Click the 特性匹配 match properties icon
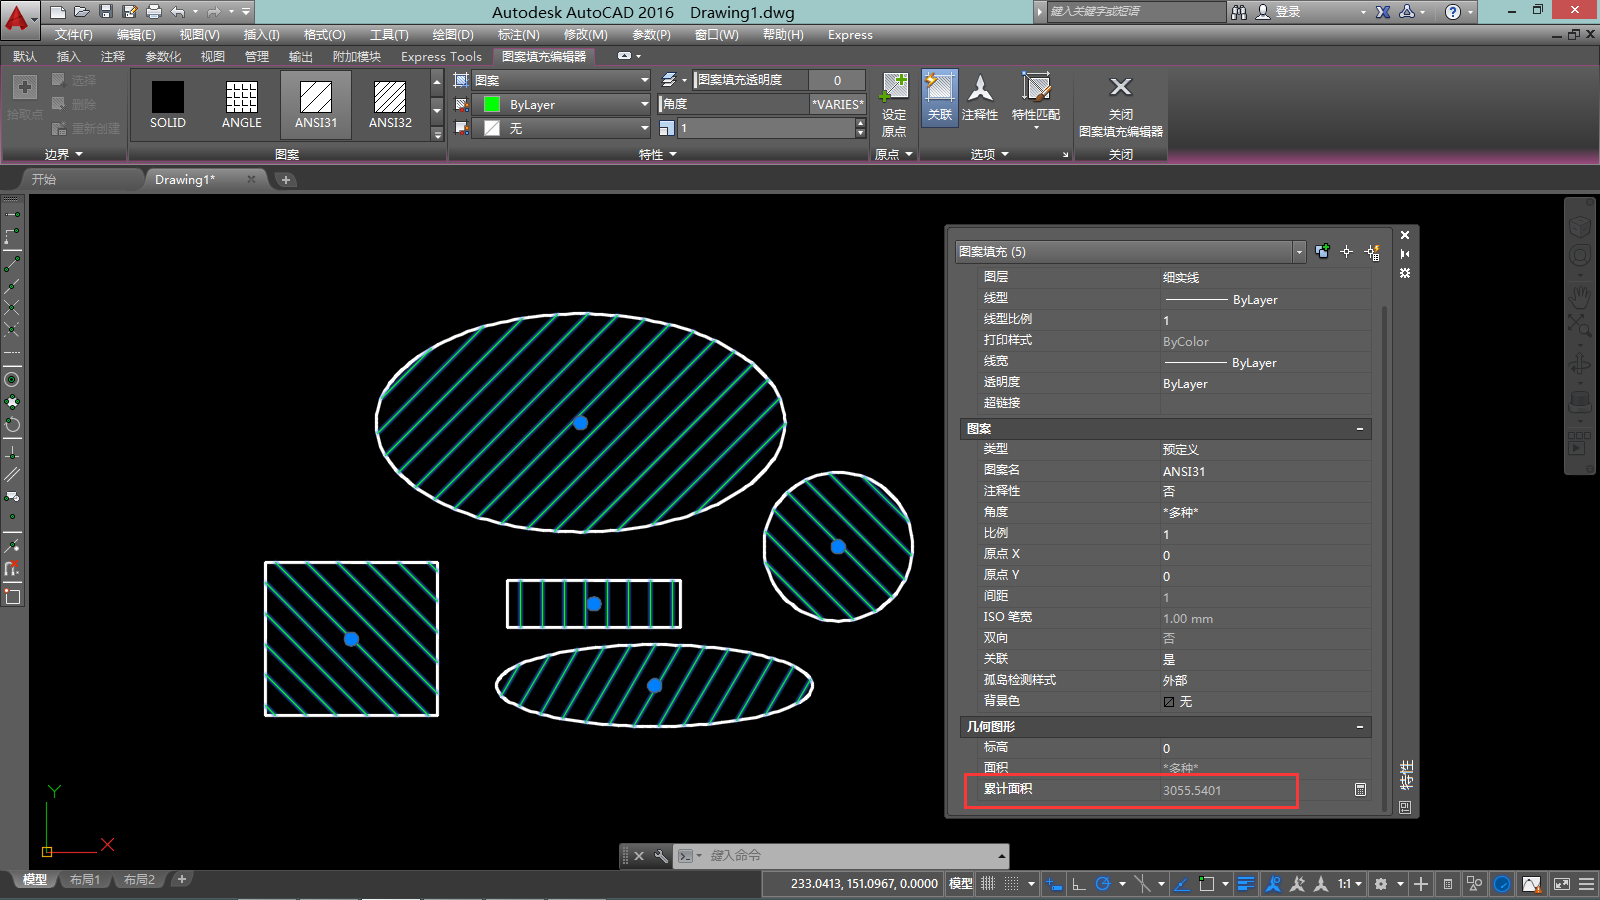The height and width of the screenshot is (900, 1600). 1035,98
